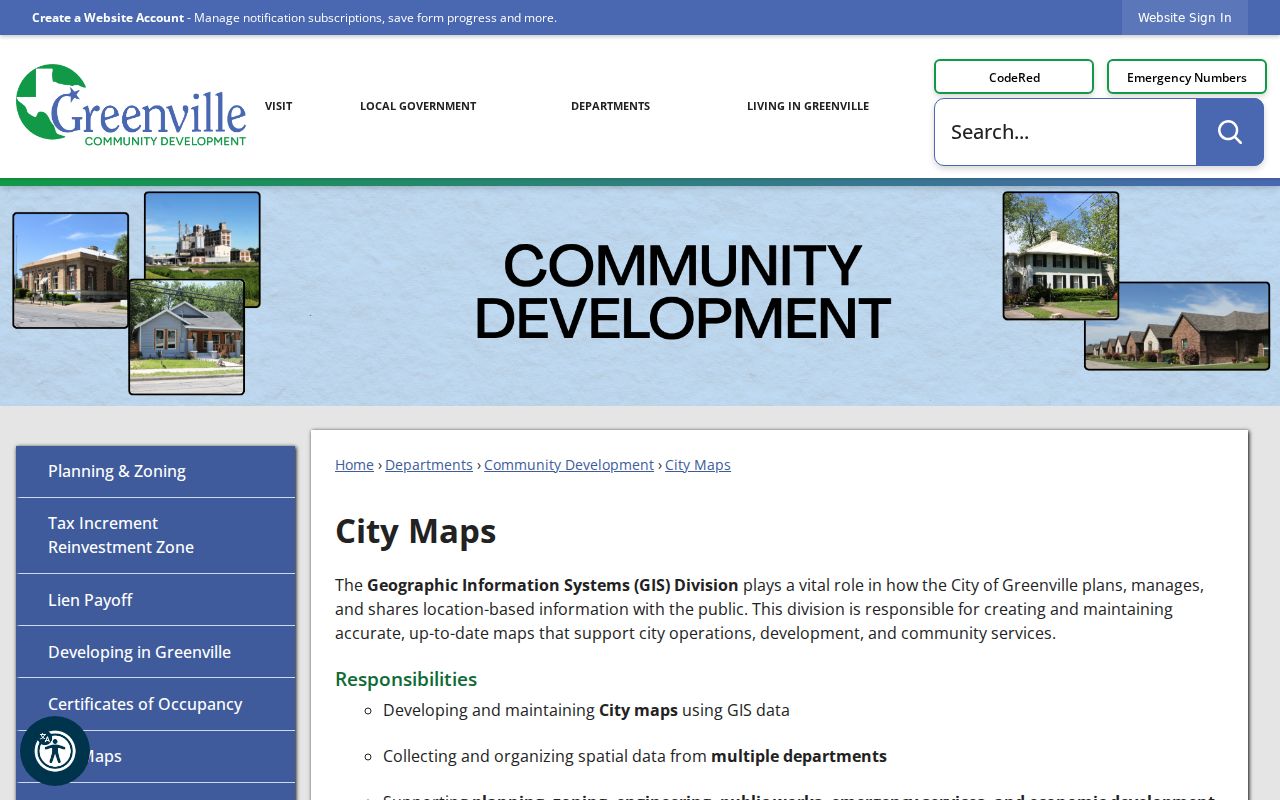The image size is (1280, 800).
Task: Open the Departments menu
Action: click(610, 106)
